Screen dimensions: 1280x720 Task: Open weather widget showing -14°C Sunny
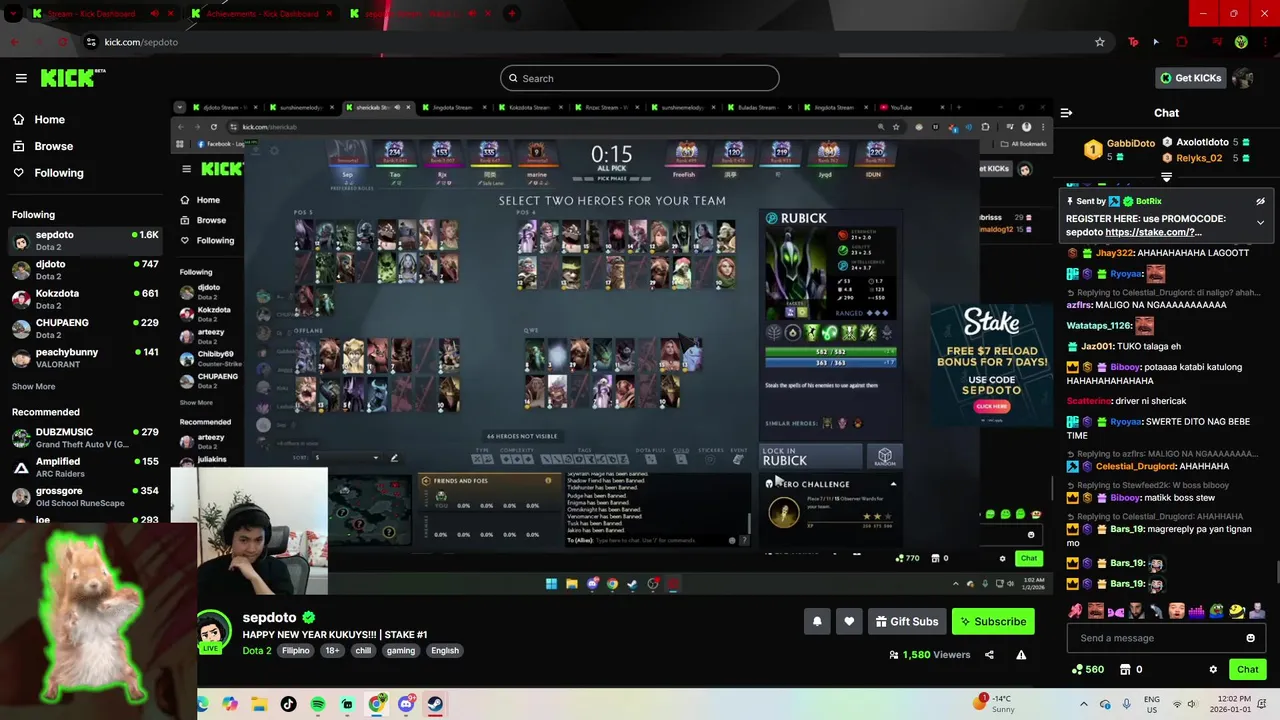coord(994,703)
